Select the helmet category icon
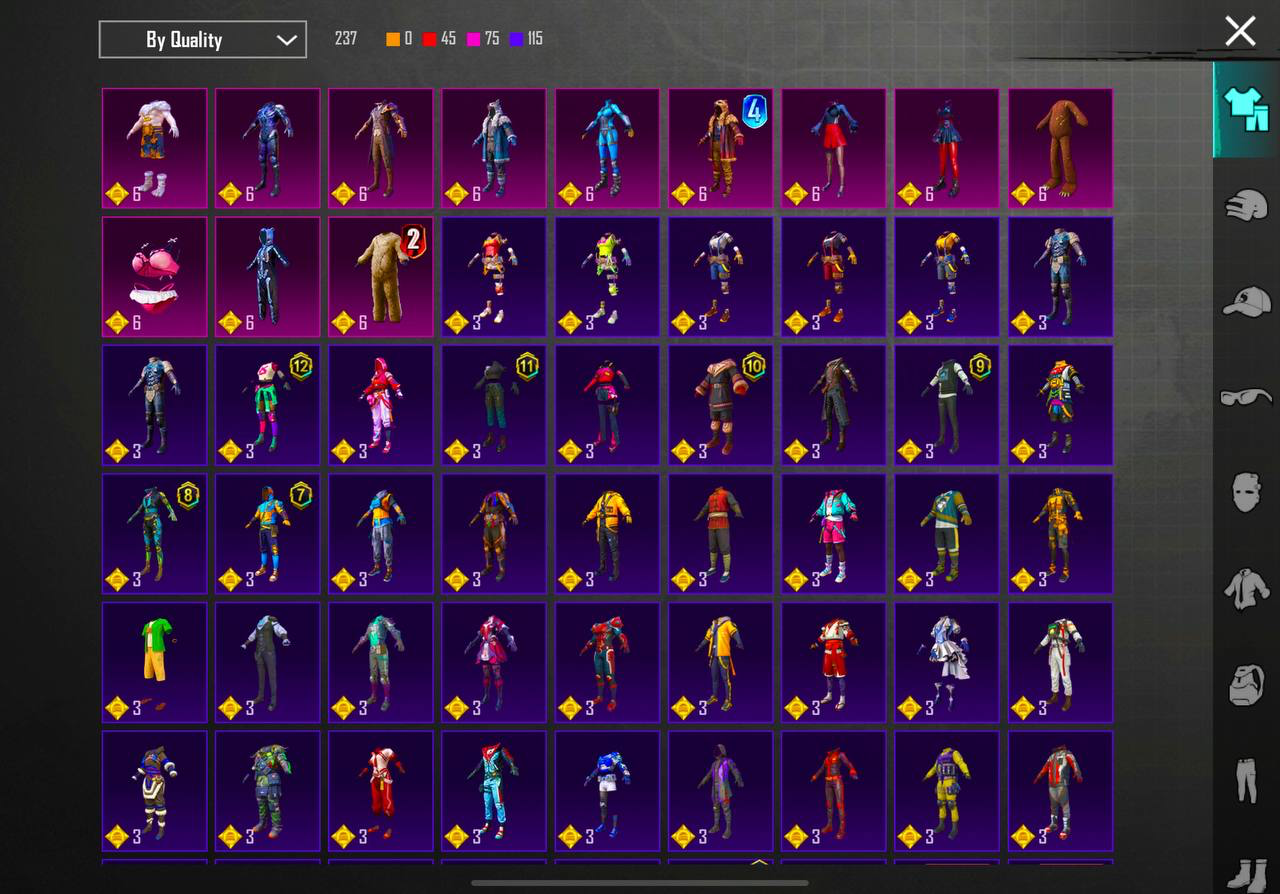The image size is (1280, 894). pos(1246,205)
